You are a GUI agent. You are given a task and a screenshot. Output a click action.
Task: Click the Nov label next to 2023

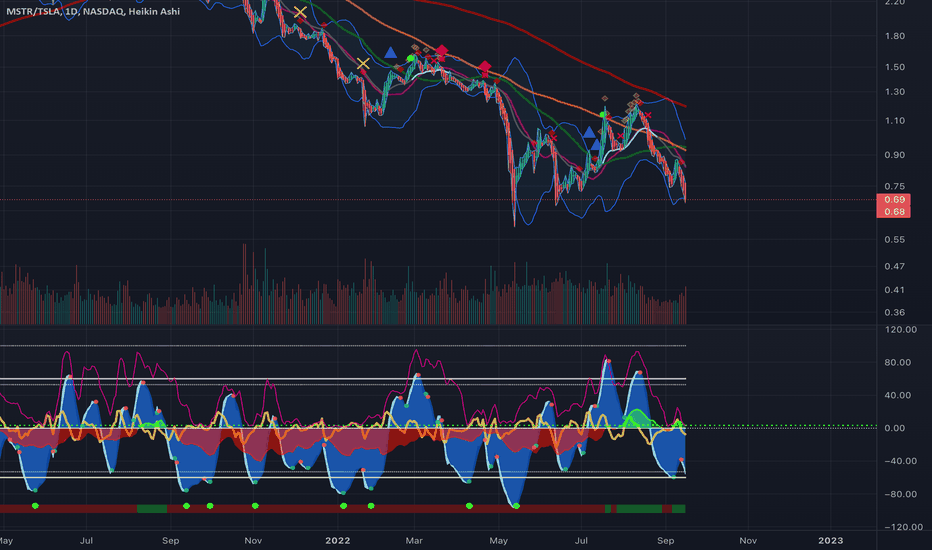[748, 540]
